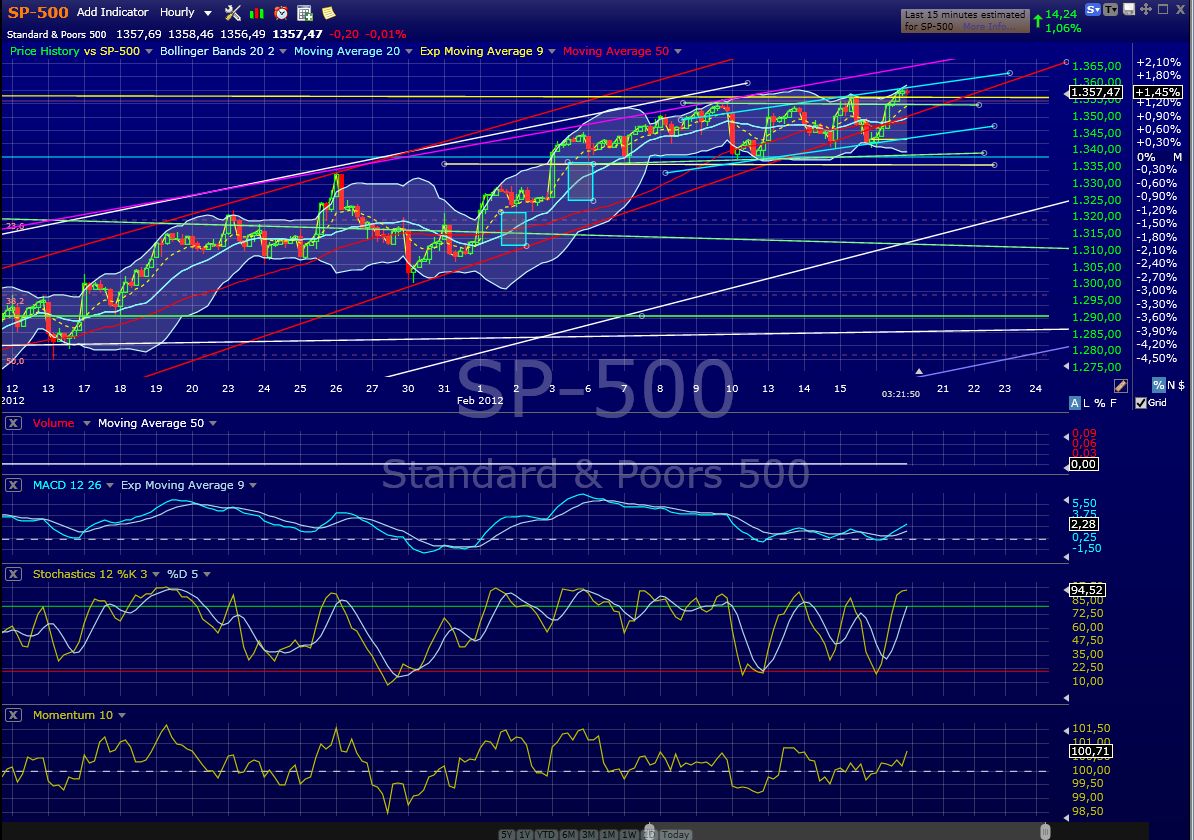
Task: Open the MACD 12 26 dropdown
Action: 110,485
